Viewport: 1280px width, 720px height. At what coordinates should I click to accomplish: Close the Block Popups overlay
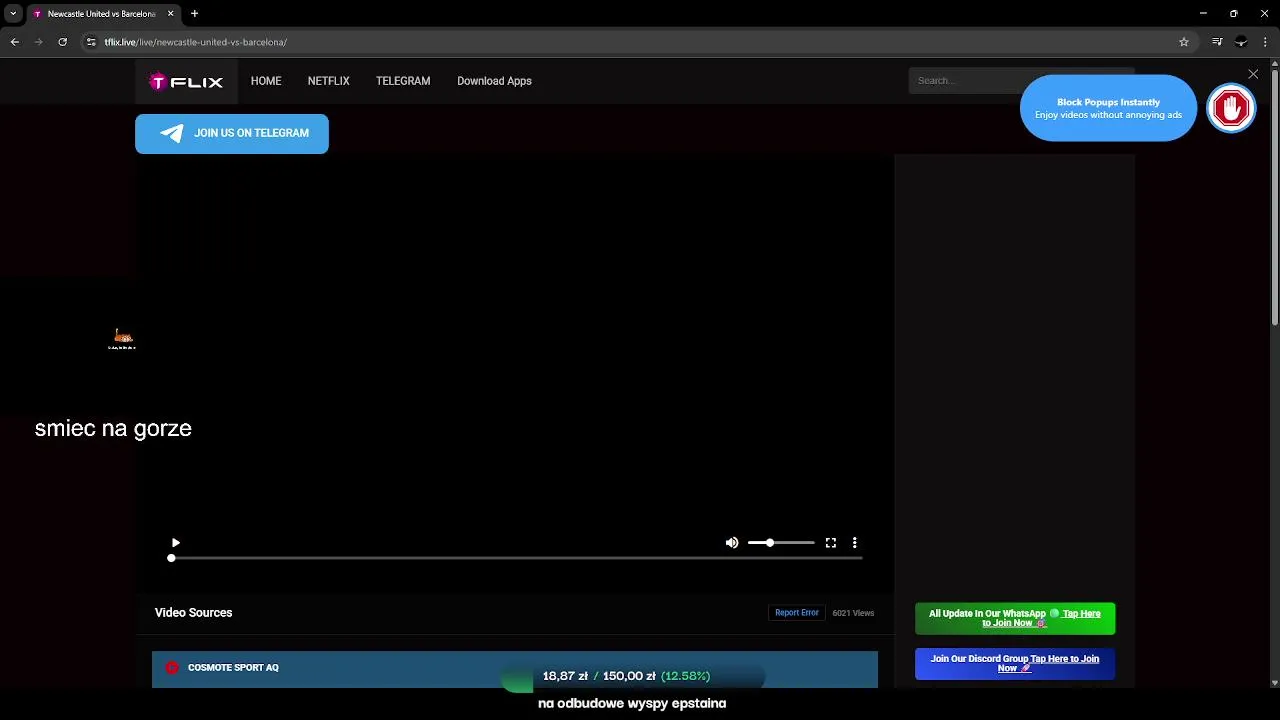pos(1253,74)
